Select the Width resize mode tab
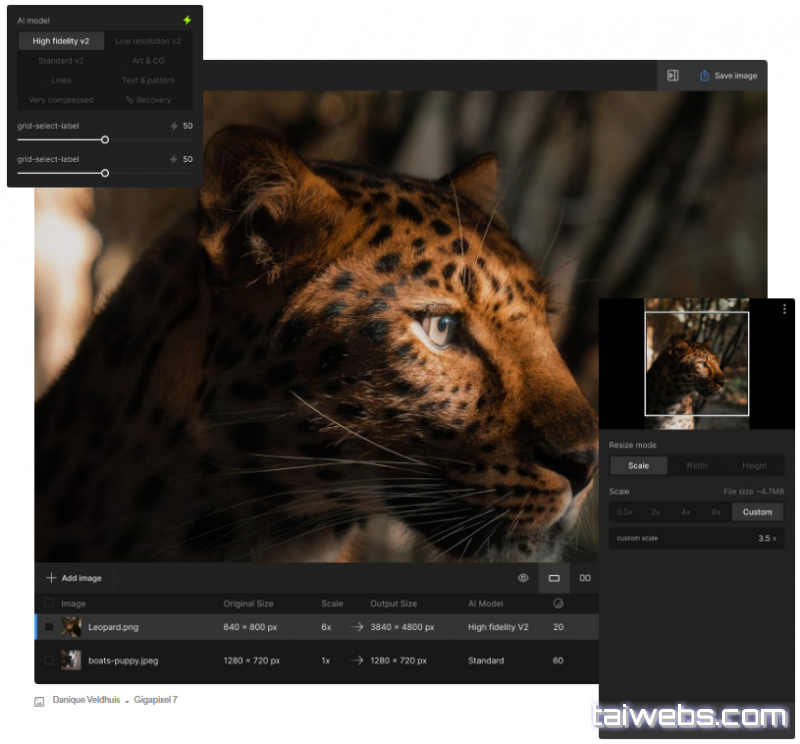The width and height of the screenshot is (800, 744). click(x=696, y=465)
